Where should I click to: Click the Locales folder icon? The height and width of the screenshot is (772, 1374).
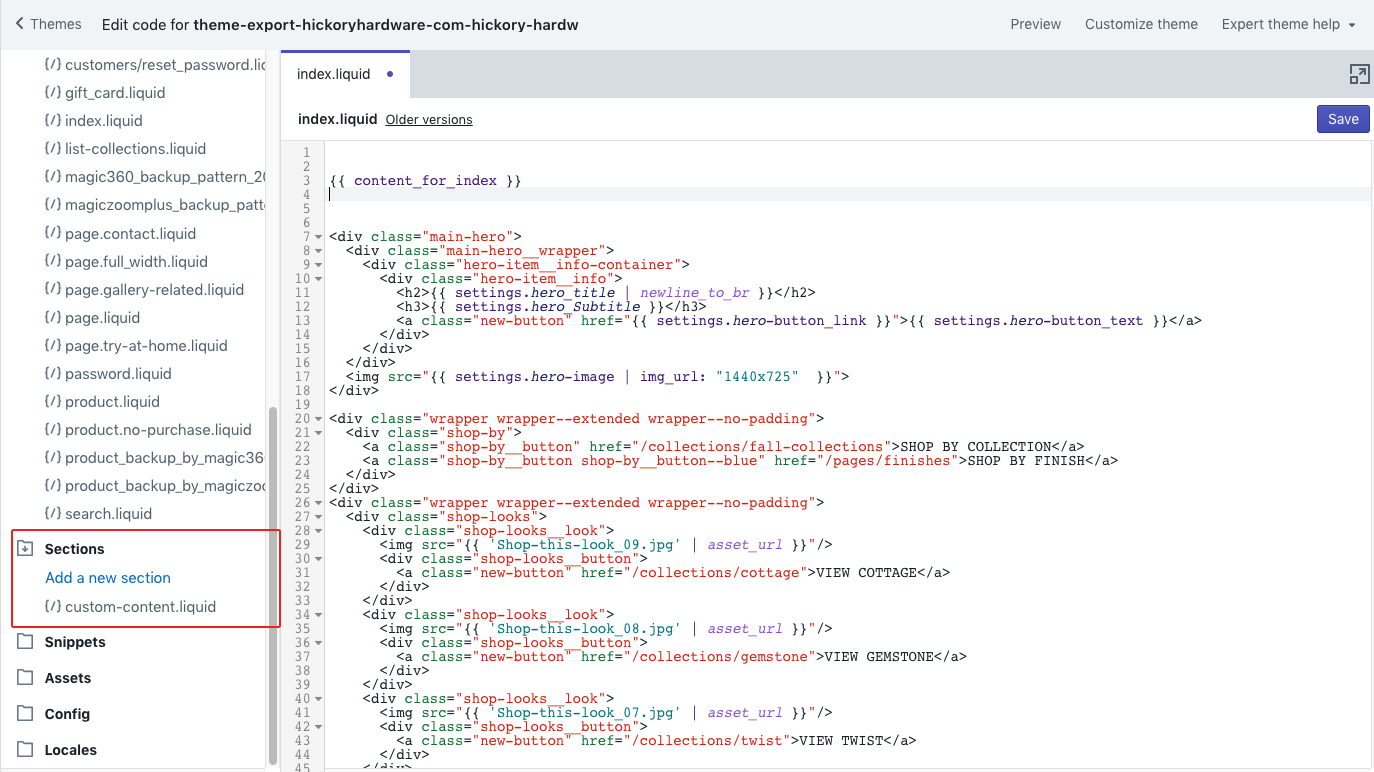pyautogui.click(x=25, y=749)
